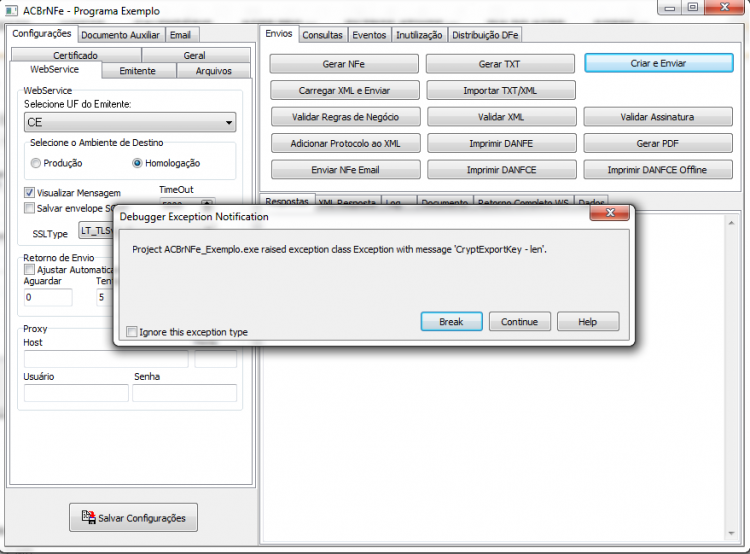Select the Arquivos tab
750x554 pixels.
214,70
